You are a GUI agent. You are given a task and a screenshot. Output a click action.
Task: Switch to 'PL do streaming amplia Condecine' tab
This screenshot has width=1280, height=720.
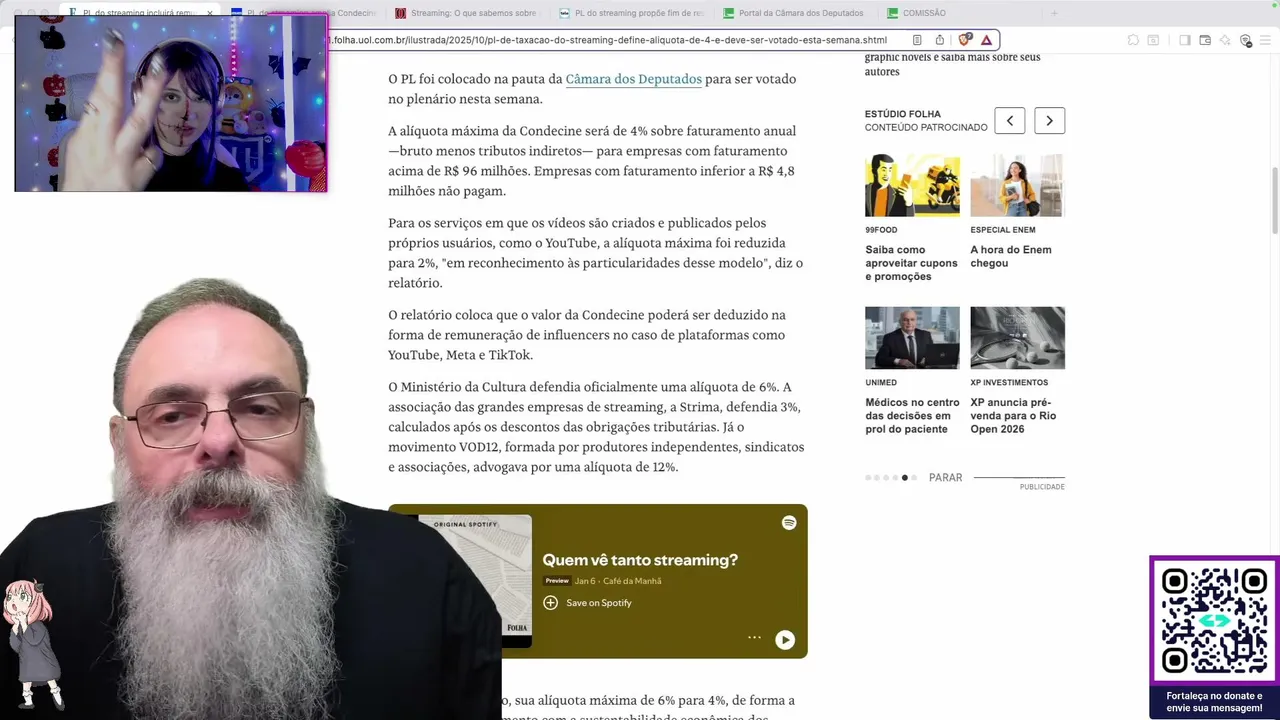304,13
